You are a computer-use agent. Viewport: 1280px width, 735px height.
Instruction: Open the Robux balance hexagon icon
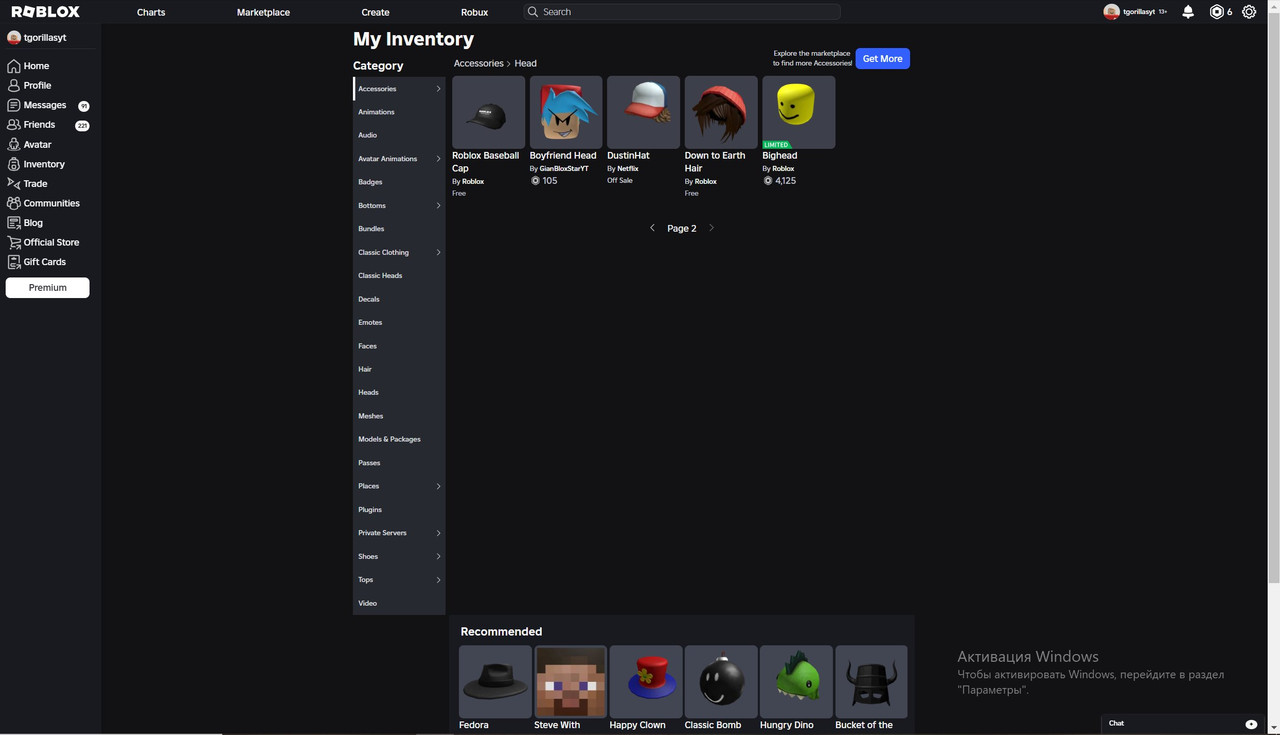point(1217,12)
